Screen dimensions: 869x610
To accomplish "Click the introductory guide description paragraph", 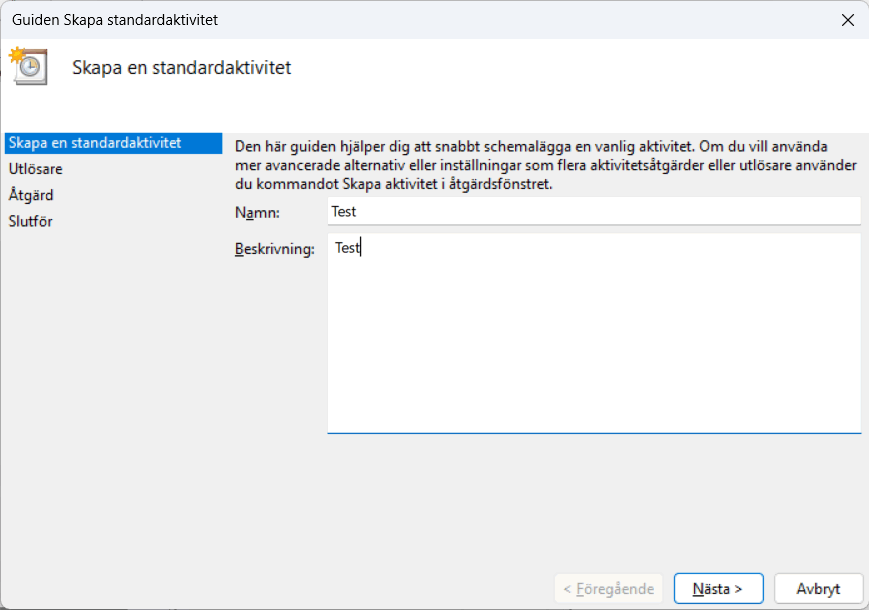I will (540, 164).
